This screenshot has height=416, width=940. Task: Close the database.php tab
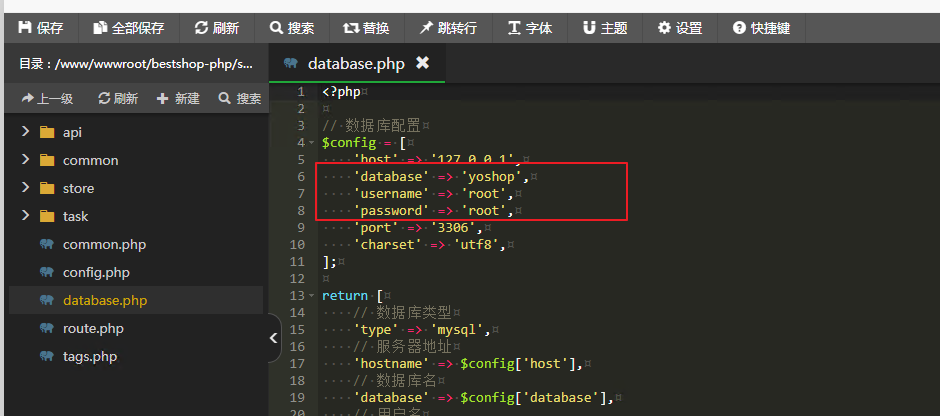422,63
